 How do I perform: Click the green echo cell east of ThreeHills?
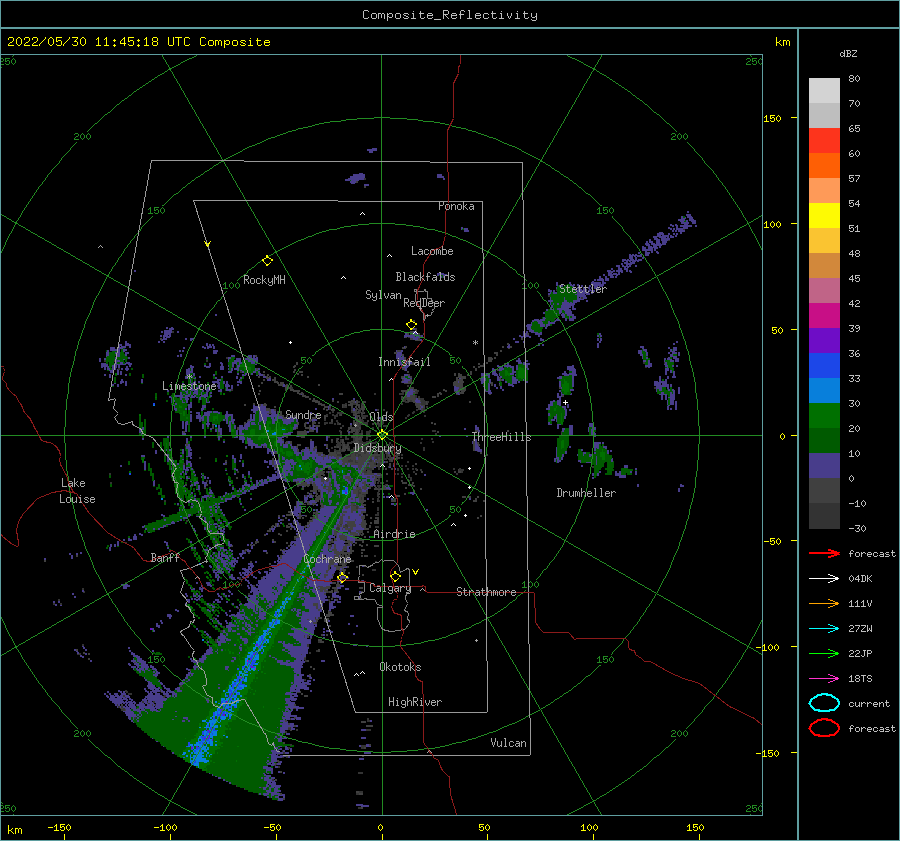pos(563,444)
